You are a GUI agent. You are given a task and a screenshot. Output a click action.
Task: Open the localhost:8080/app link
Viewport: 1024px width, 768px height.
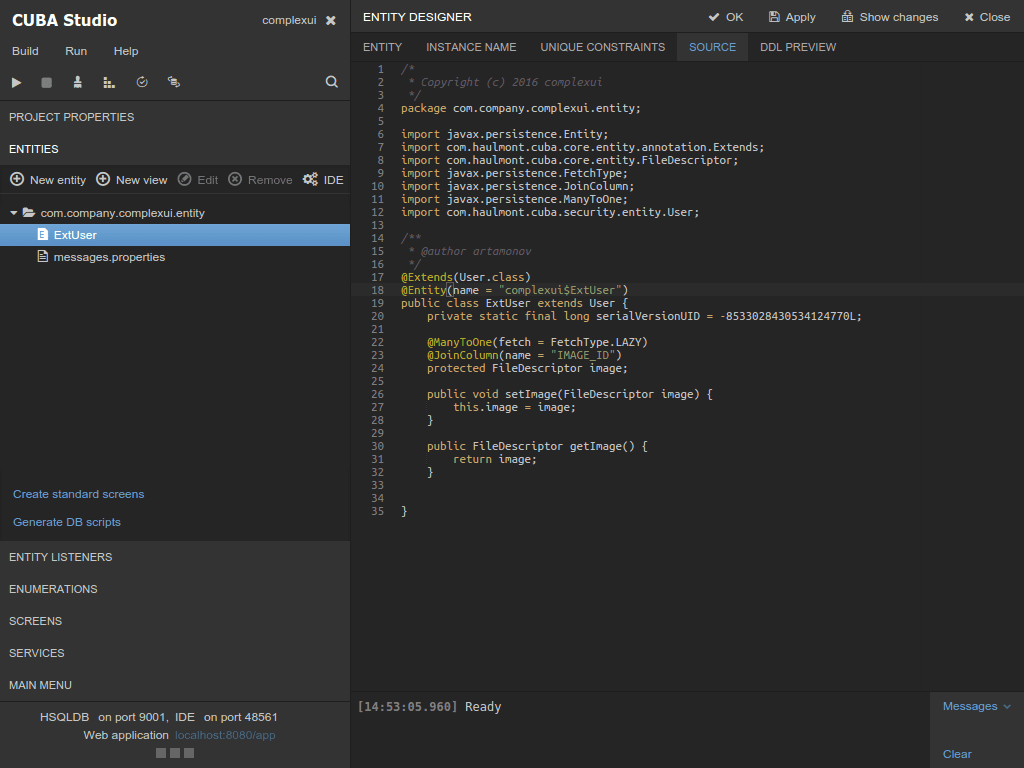click(225, 735)
